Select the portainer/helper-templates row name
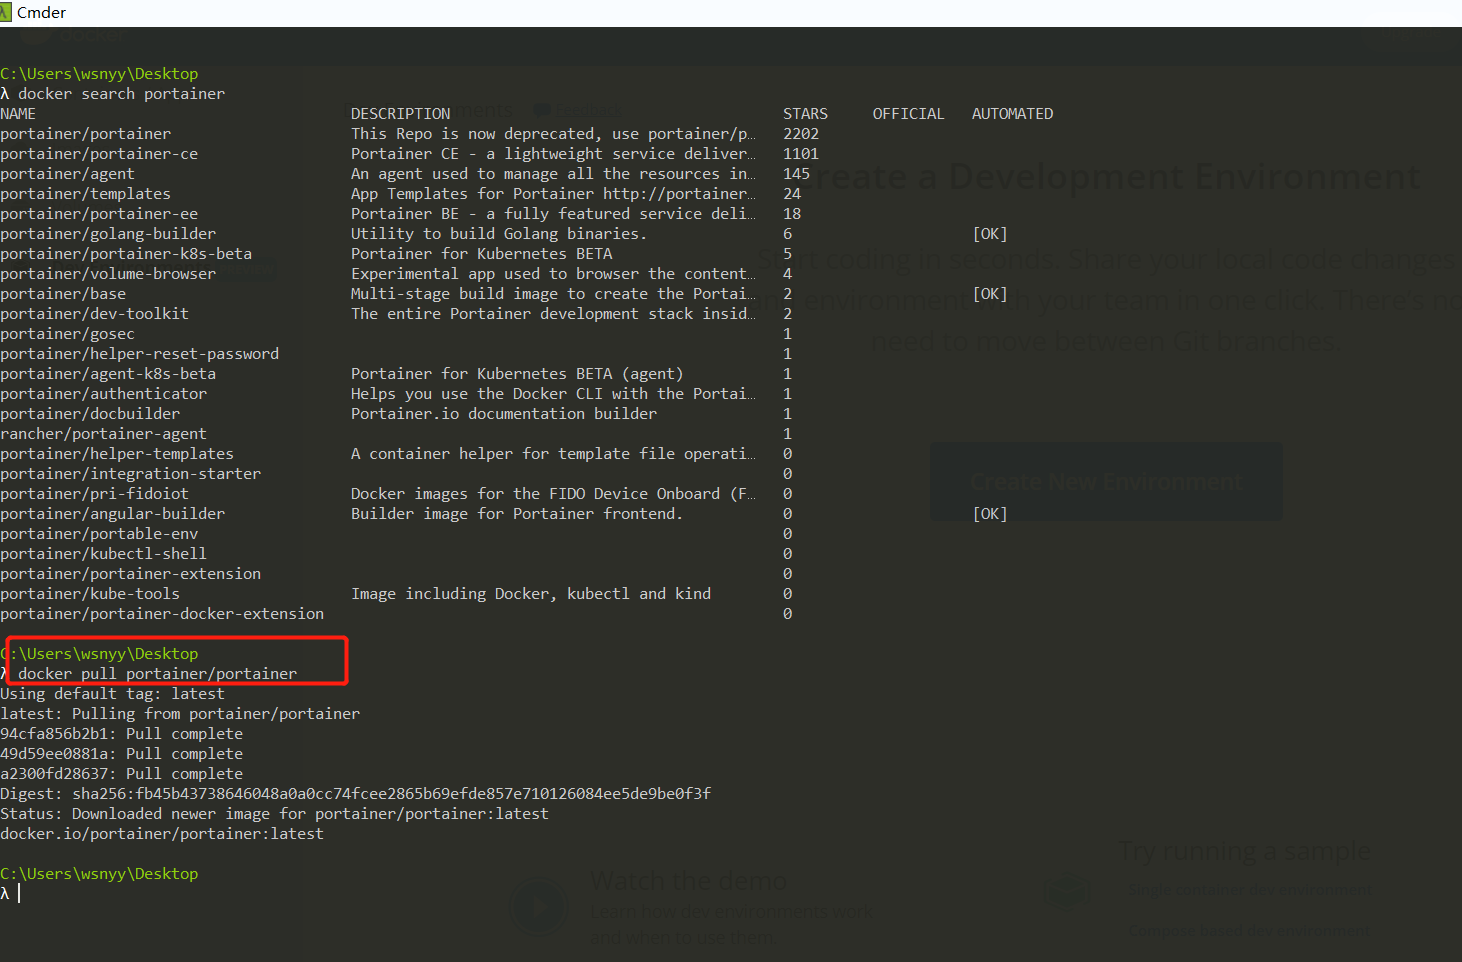Screen dimensions: 1462x962 [117, 454]
